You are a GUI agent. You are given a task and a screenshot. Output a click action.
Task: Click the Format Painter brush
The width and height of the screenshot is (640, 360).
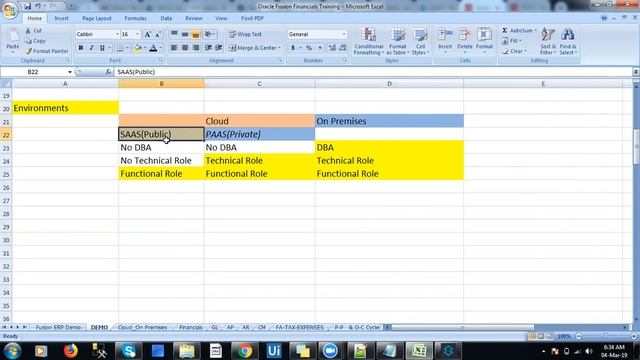point(29,51)
